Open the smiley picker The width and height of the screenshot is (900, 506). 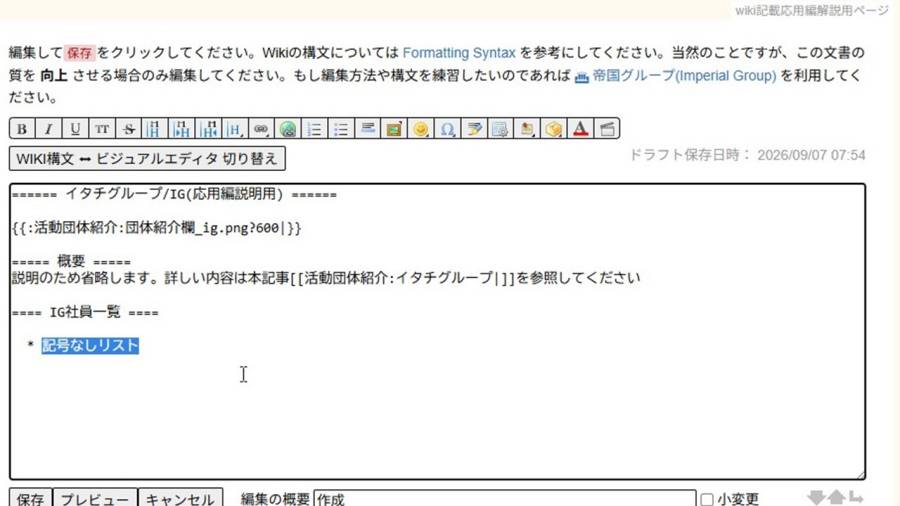pos(420,129)
